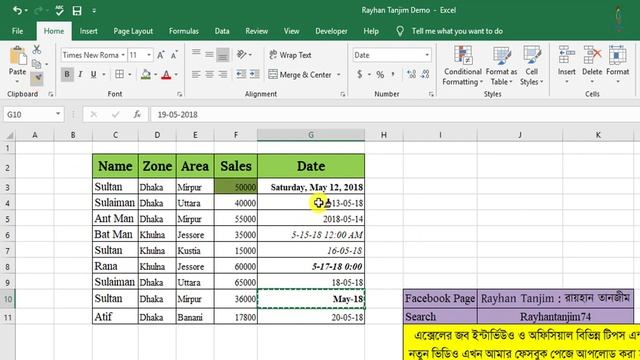640x360 pixels.
Task: Click Select All corner triangle
Action: [x=9, y=135]
